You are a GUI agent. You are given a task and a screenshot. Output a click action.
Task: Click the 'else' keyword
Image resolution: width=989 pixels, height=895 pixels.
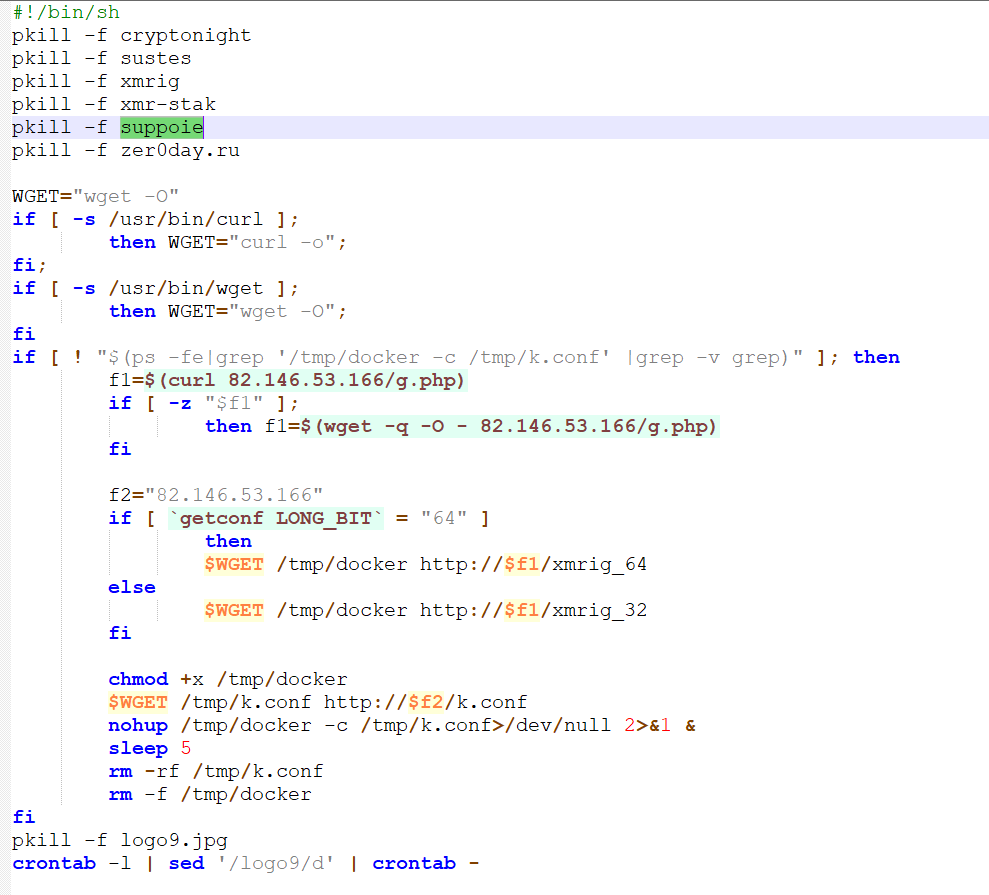[132, 587]
